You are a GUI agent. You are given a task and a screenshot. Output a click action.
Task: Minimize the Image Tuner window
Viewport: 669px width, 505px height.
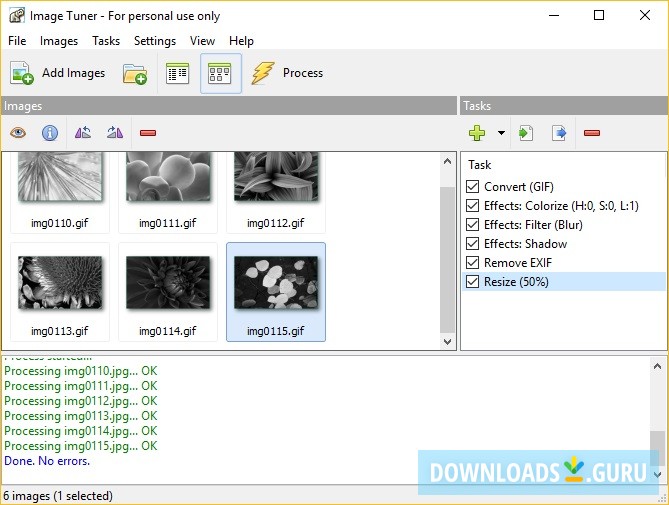(554, 15)
